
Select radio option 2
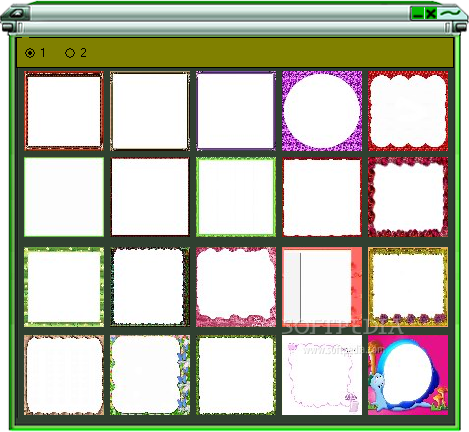pos(76,53)
